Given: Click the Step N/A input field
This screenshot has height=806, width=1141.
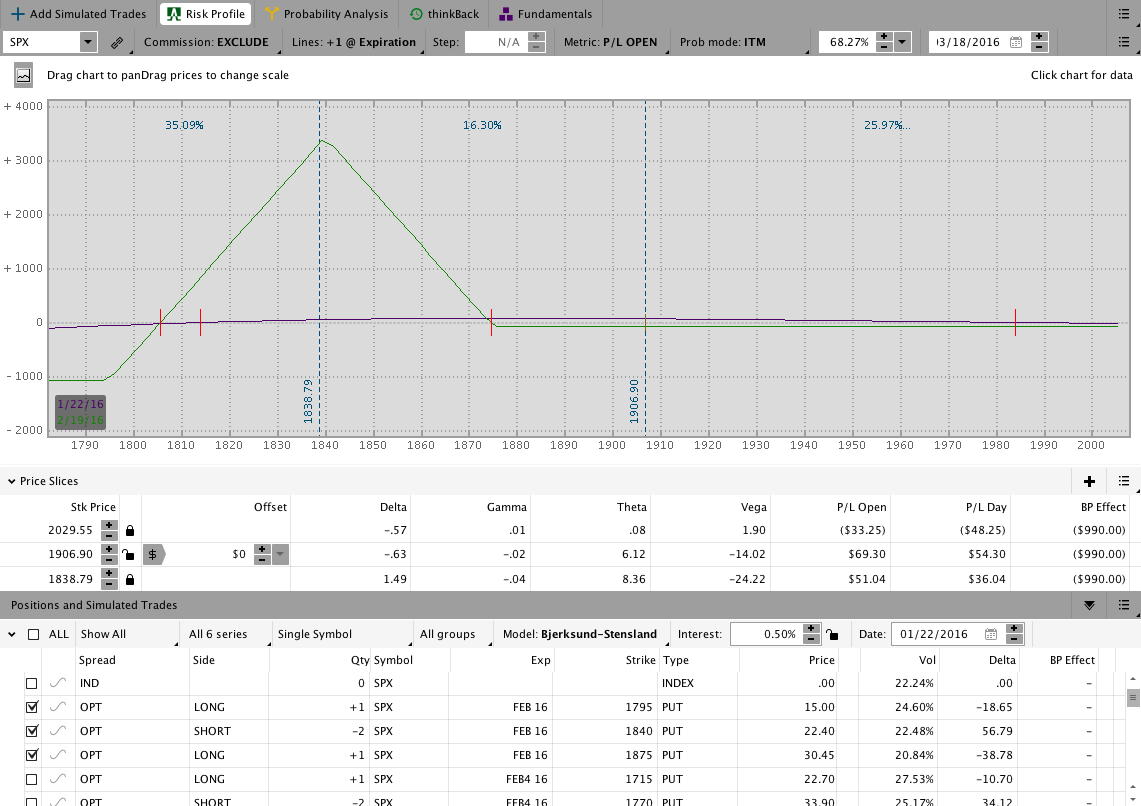Looking at the screenshot, I should click(x=495, y=42).
